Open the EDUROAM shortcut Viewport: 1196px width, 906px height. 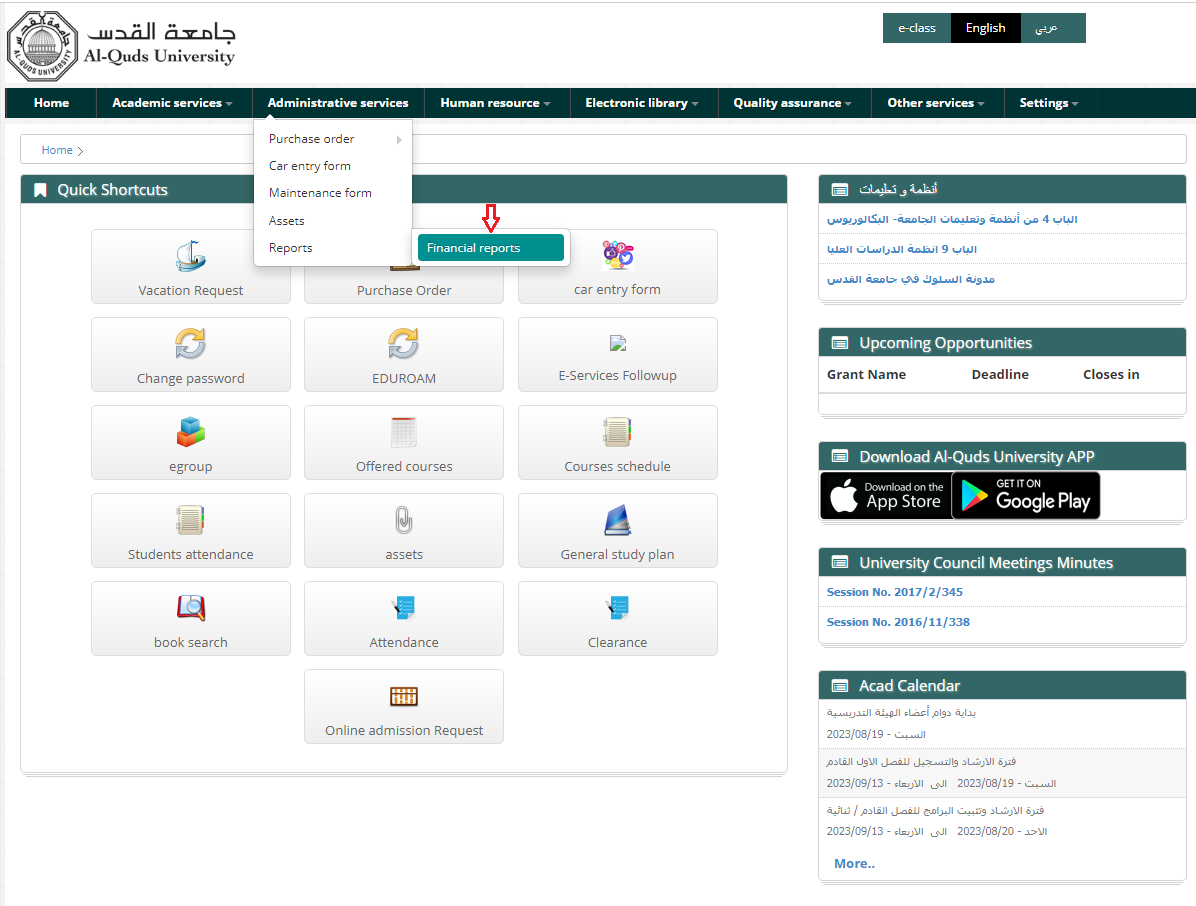[x=403, y=344]
